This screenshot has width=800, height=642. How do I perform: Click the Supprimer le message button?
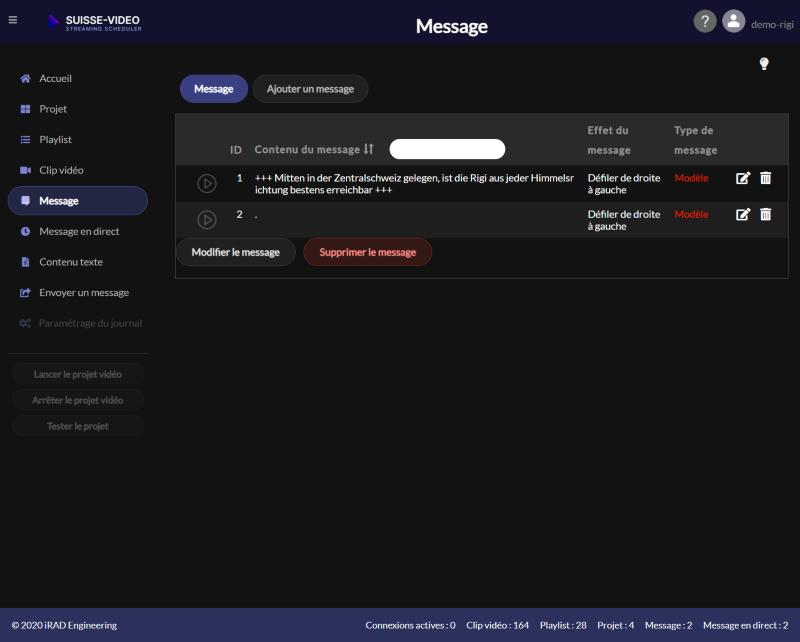pyautogui.click(x=367, y=252)
